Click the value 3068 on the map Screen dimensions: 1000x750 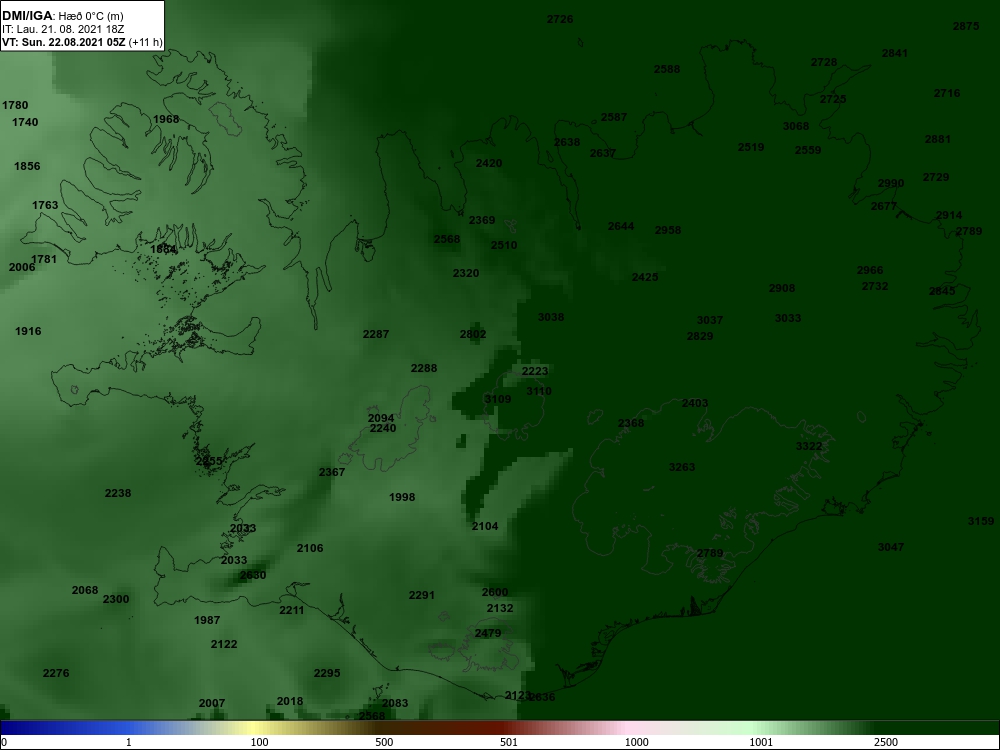(796, 126)
